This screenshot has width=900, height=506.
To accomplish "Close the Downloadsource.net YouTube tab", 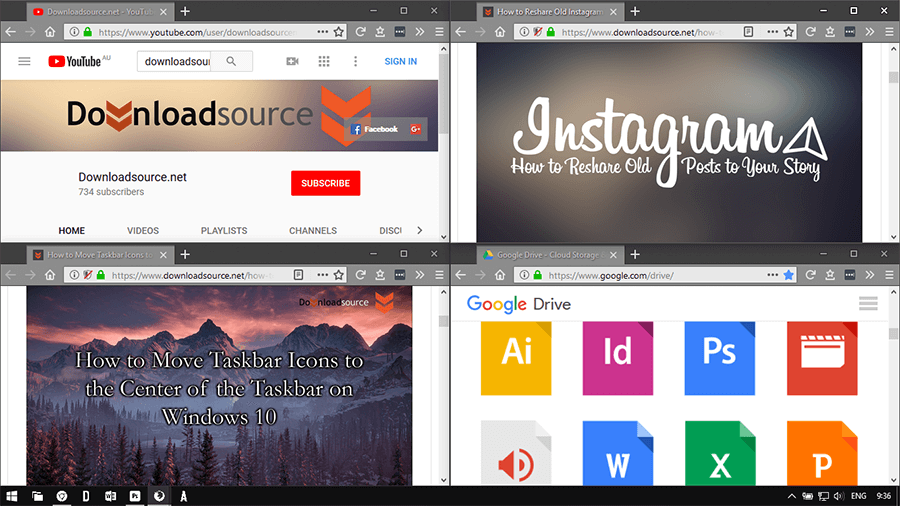I will click(x=164, y=11).
